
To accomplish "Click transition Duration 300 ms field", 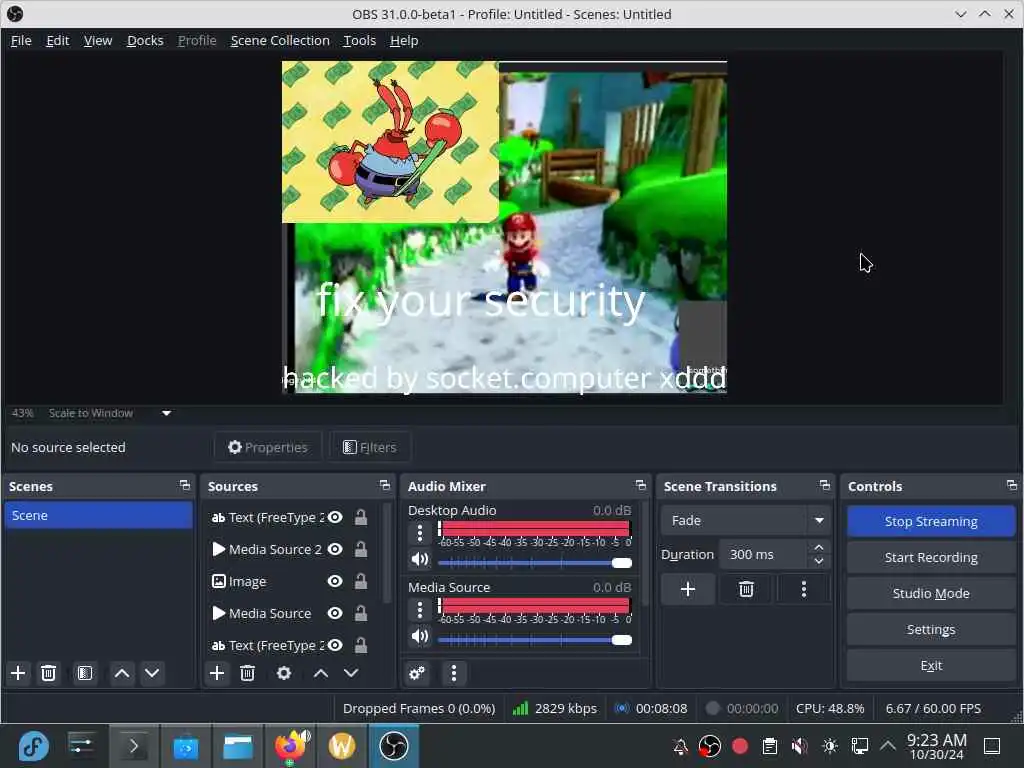I will tap(764, 554).
